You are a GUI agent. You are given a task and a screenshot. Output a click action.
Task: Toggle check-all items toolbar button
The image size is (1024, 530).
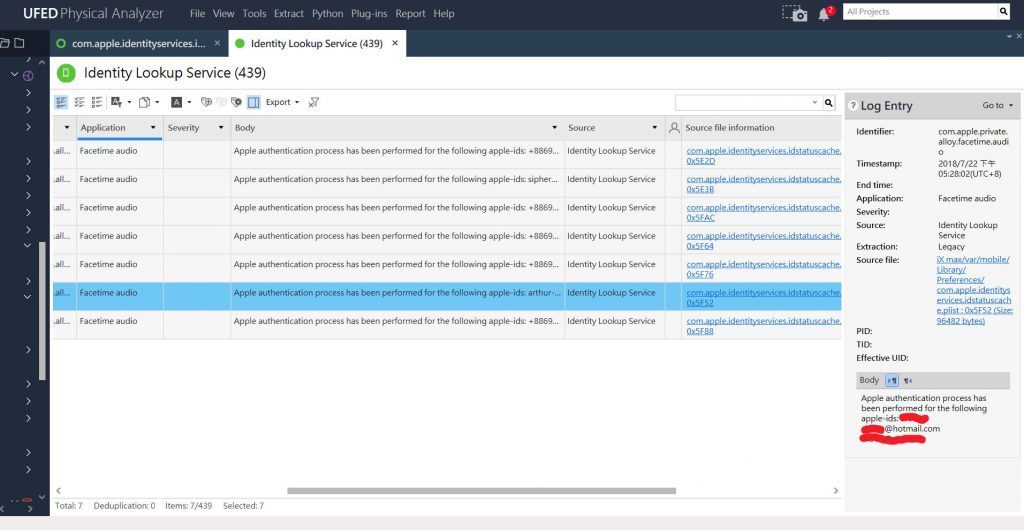61,102
